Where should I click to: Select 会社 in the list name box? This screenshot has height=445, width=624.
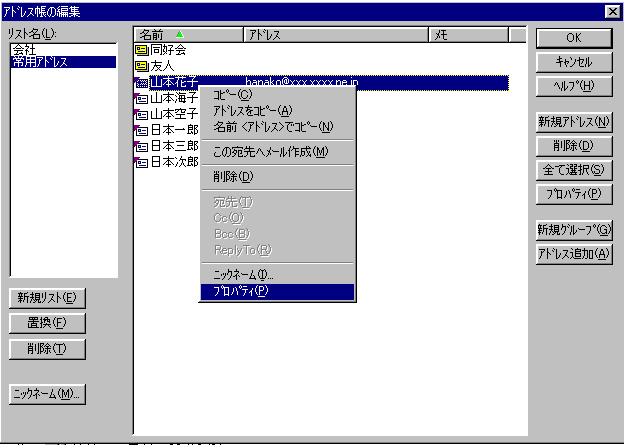[x=25, y=50]
